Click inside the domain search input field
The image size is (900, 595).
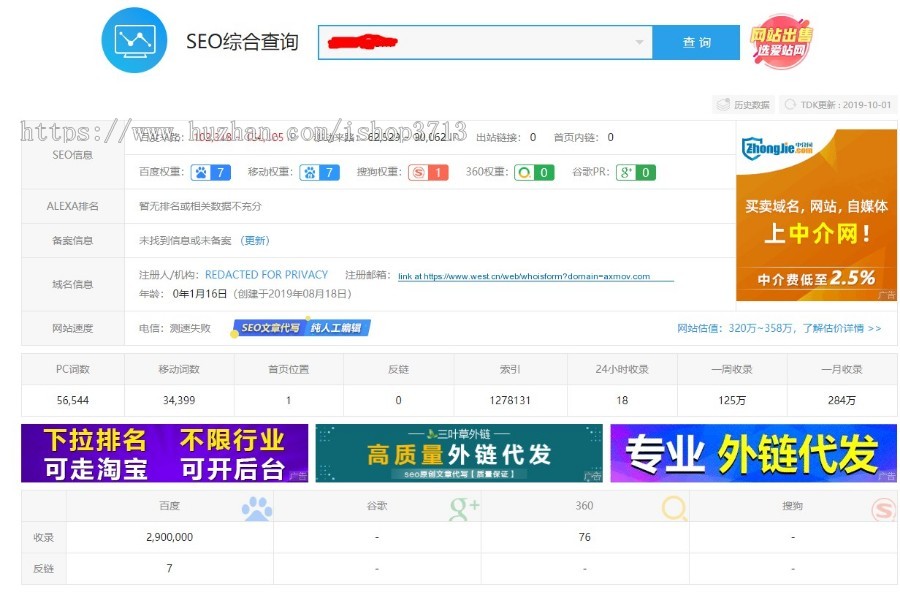470,42
